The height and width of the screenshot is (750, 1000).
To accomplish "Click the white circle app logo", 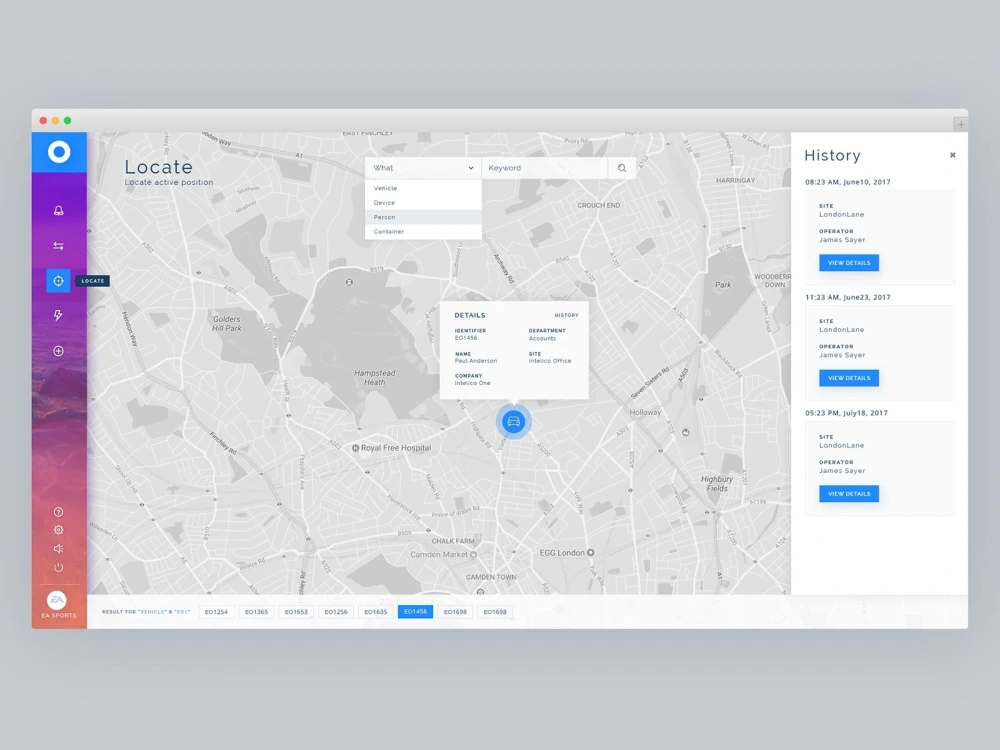I will (59, 152).
